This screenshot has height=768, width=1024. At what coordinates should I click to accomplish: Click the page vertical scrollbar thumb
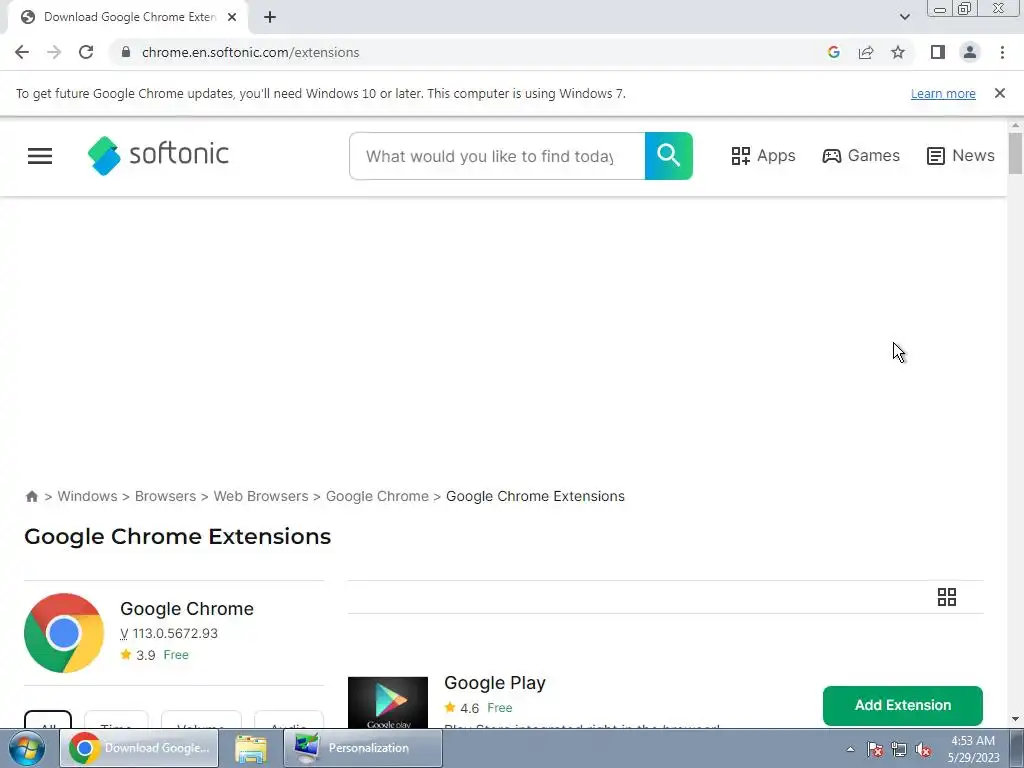1015,153
